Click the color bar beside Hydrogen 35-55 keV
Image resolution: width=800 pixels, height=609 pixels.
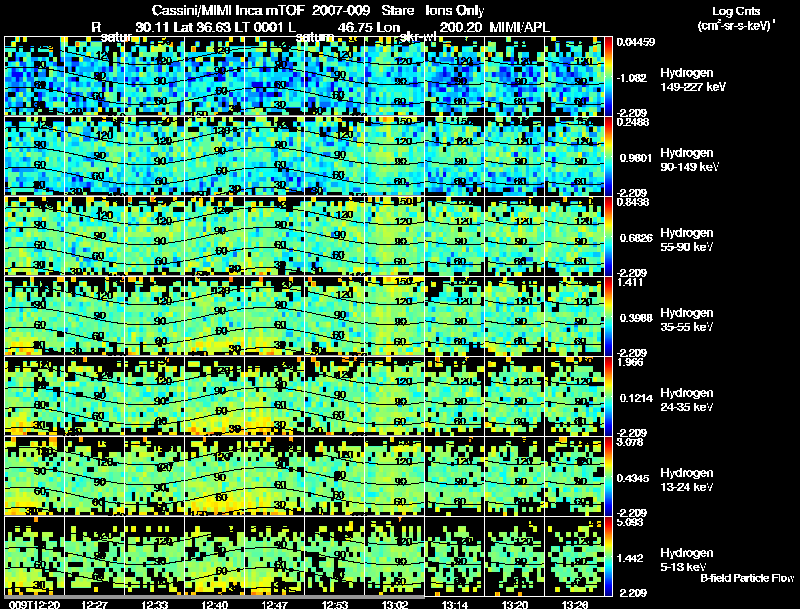point(608,316)
